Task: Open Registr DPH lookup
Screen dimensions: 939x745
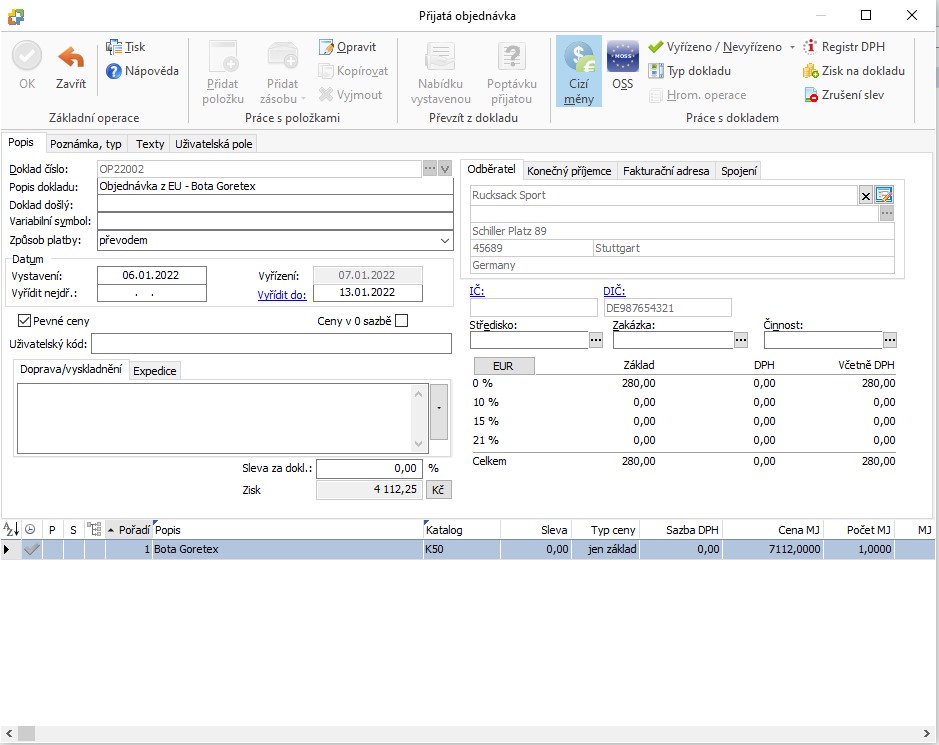Action: [x=844, y=47]
